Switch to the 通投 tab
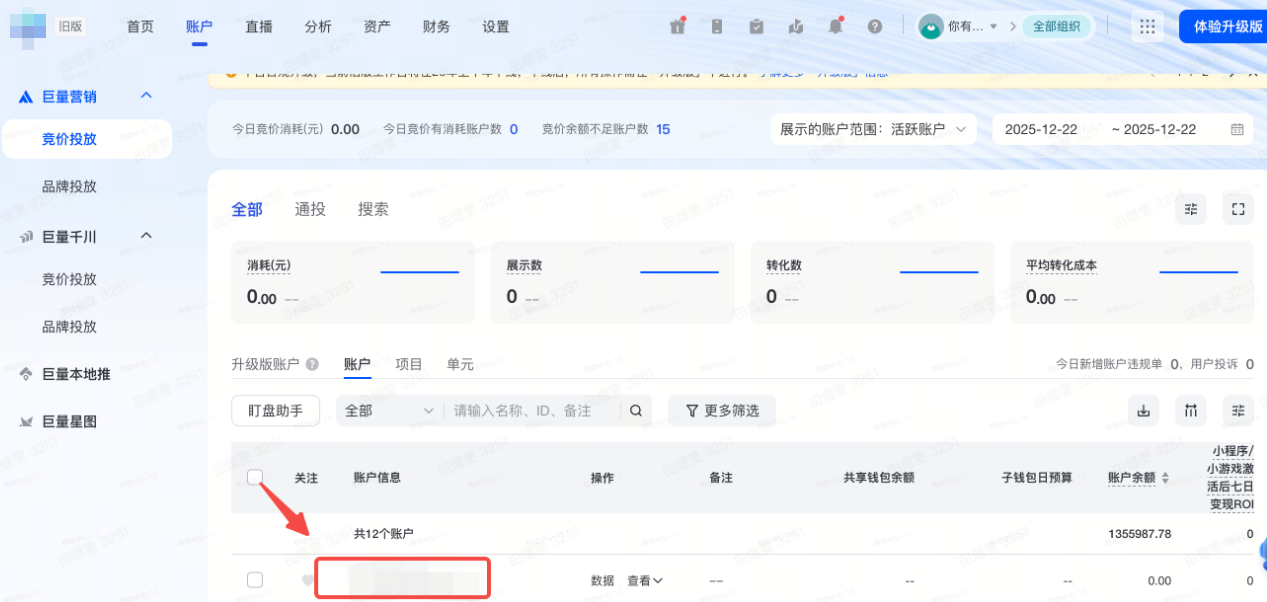 coord(310,209)
